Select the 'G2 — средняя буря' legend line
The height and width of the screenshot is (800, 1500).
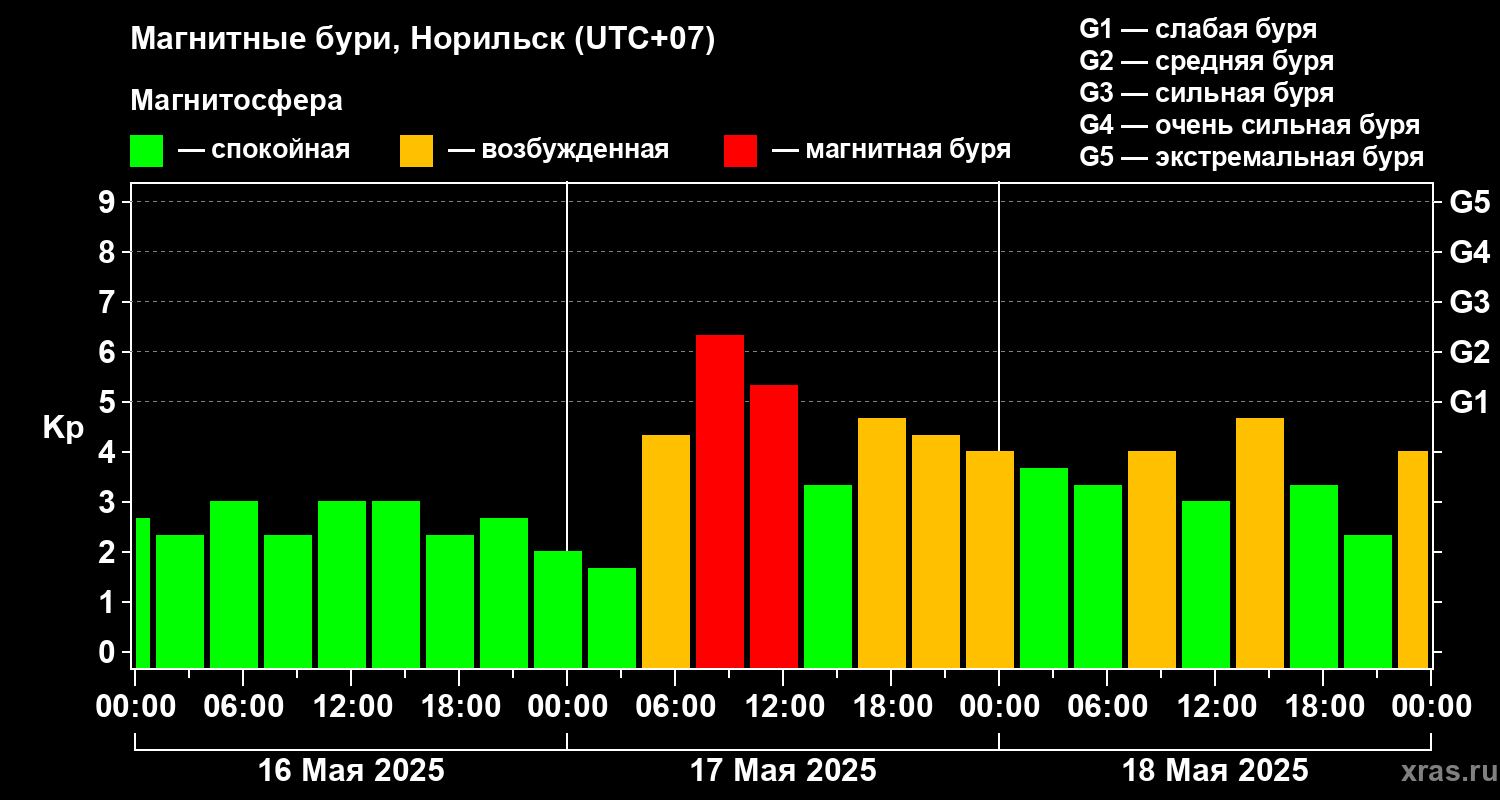(x=1207, y=61)
